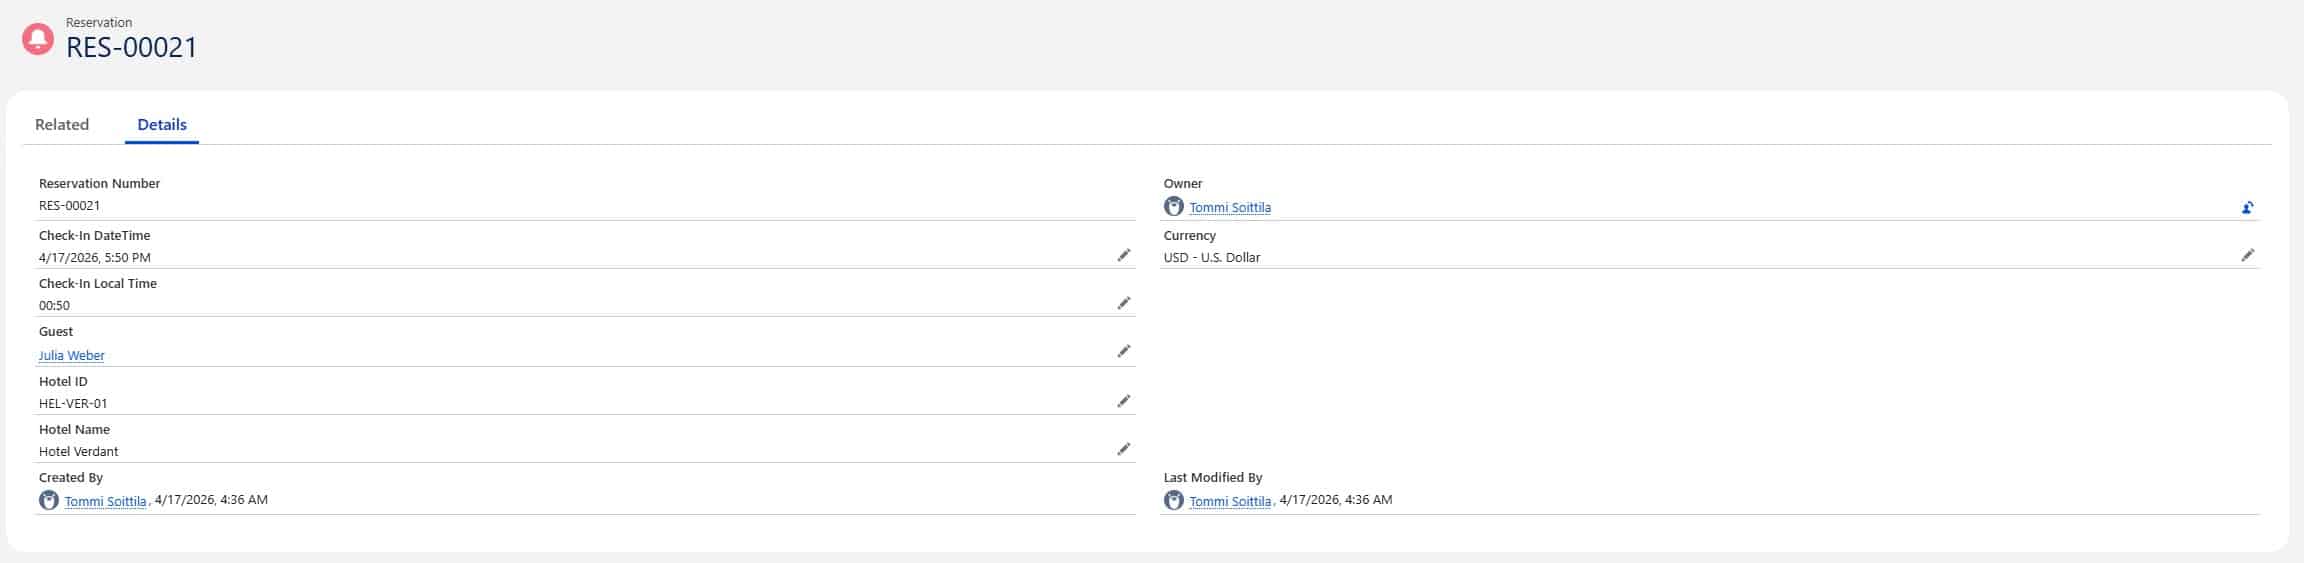Click Last Modified By avatar icon
The image size is (2304, 563).
(1174, 501)
